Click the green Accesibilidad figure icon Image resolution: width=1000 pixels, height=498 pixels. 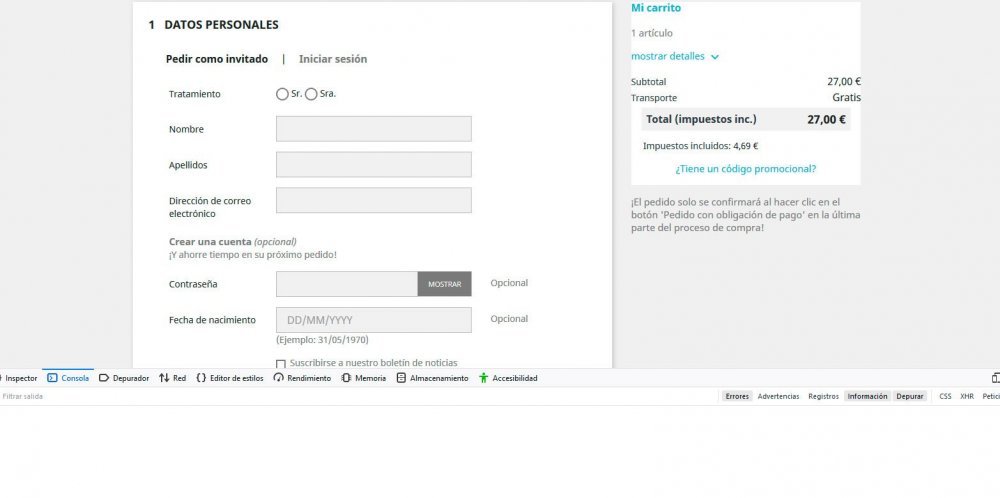click(483, 378)
